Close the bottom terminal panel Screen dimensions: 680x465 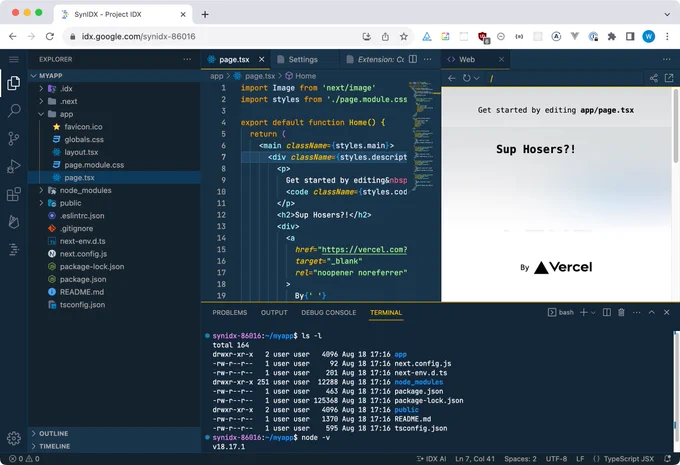[667, 312]
